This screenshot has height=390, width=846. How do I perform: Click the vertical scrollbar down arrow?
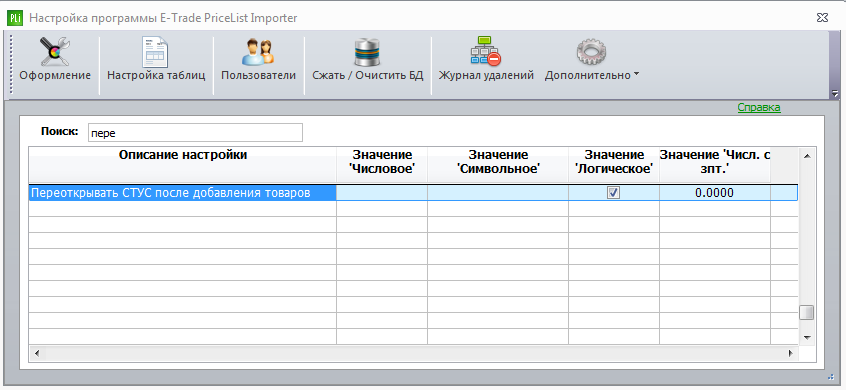pos(807,337)
